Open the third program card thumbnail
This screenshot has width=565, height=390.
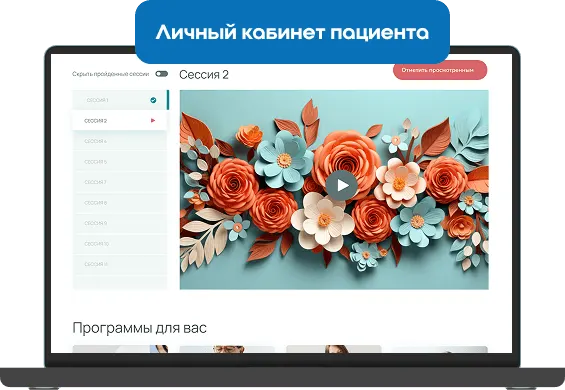coord(334,349)
